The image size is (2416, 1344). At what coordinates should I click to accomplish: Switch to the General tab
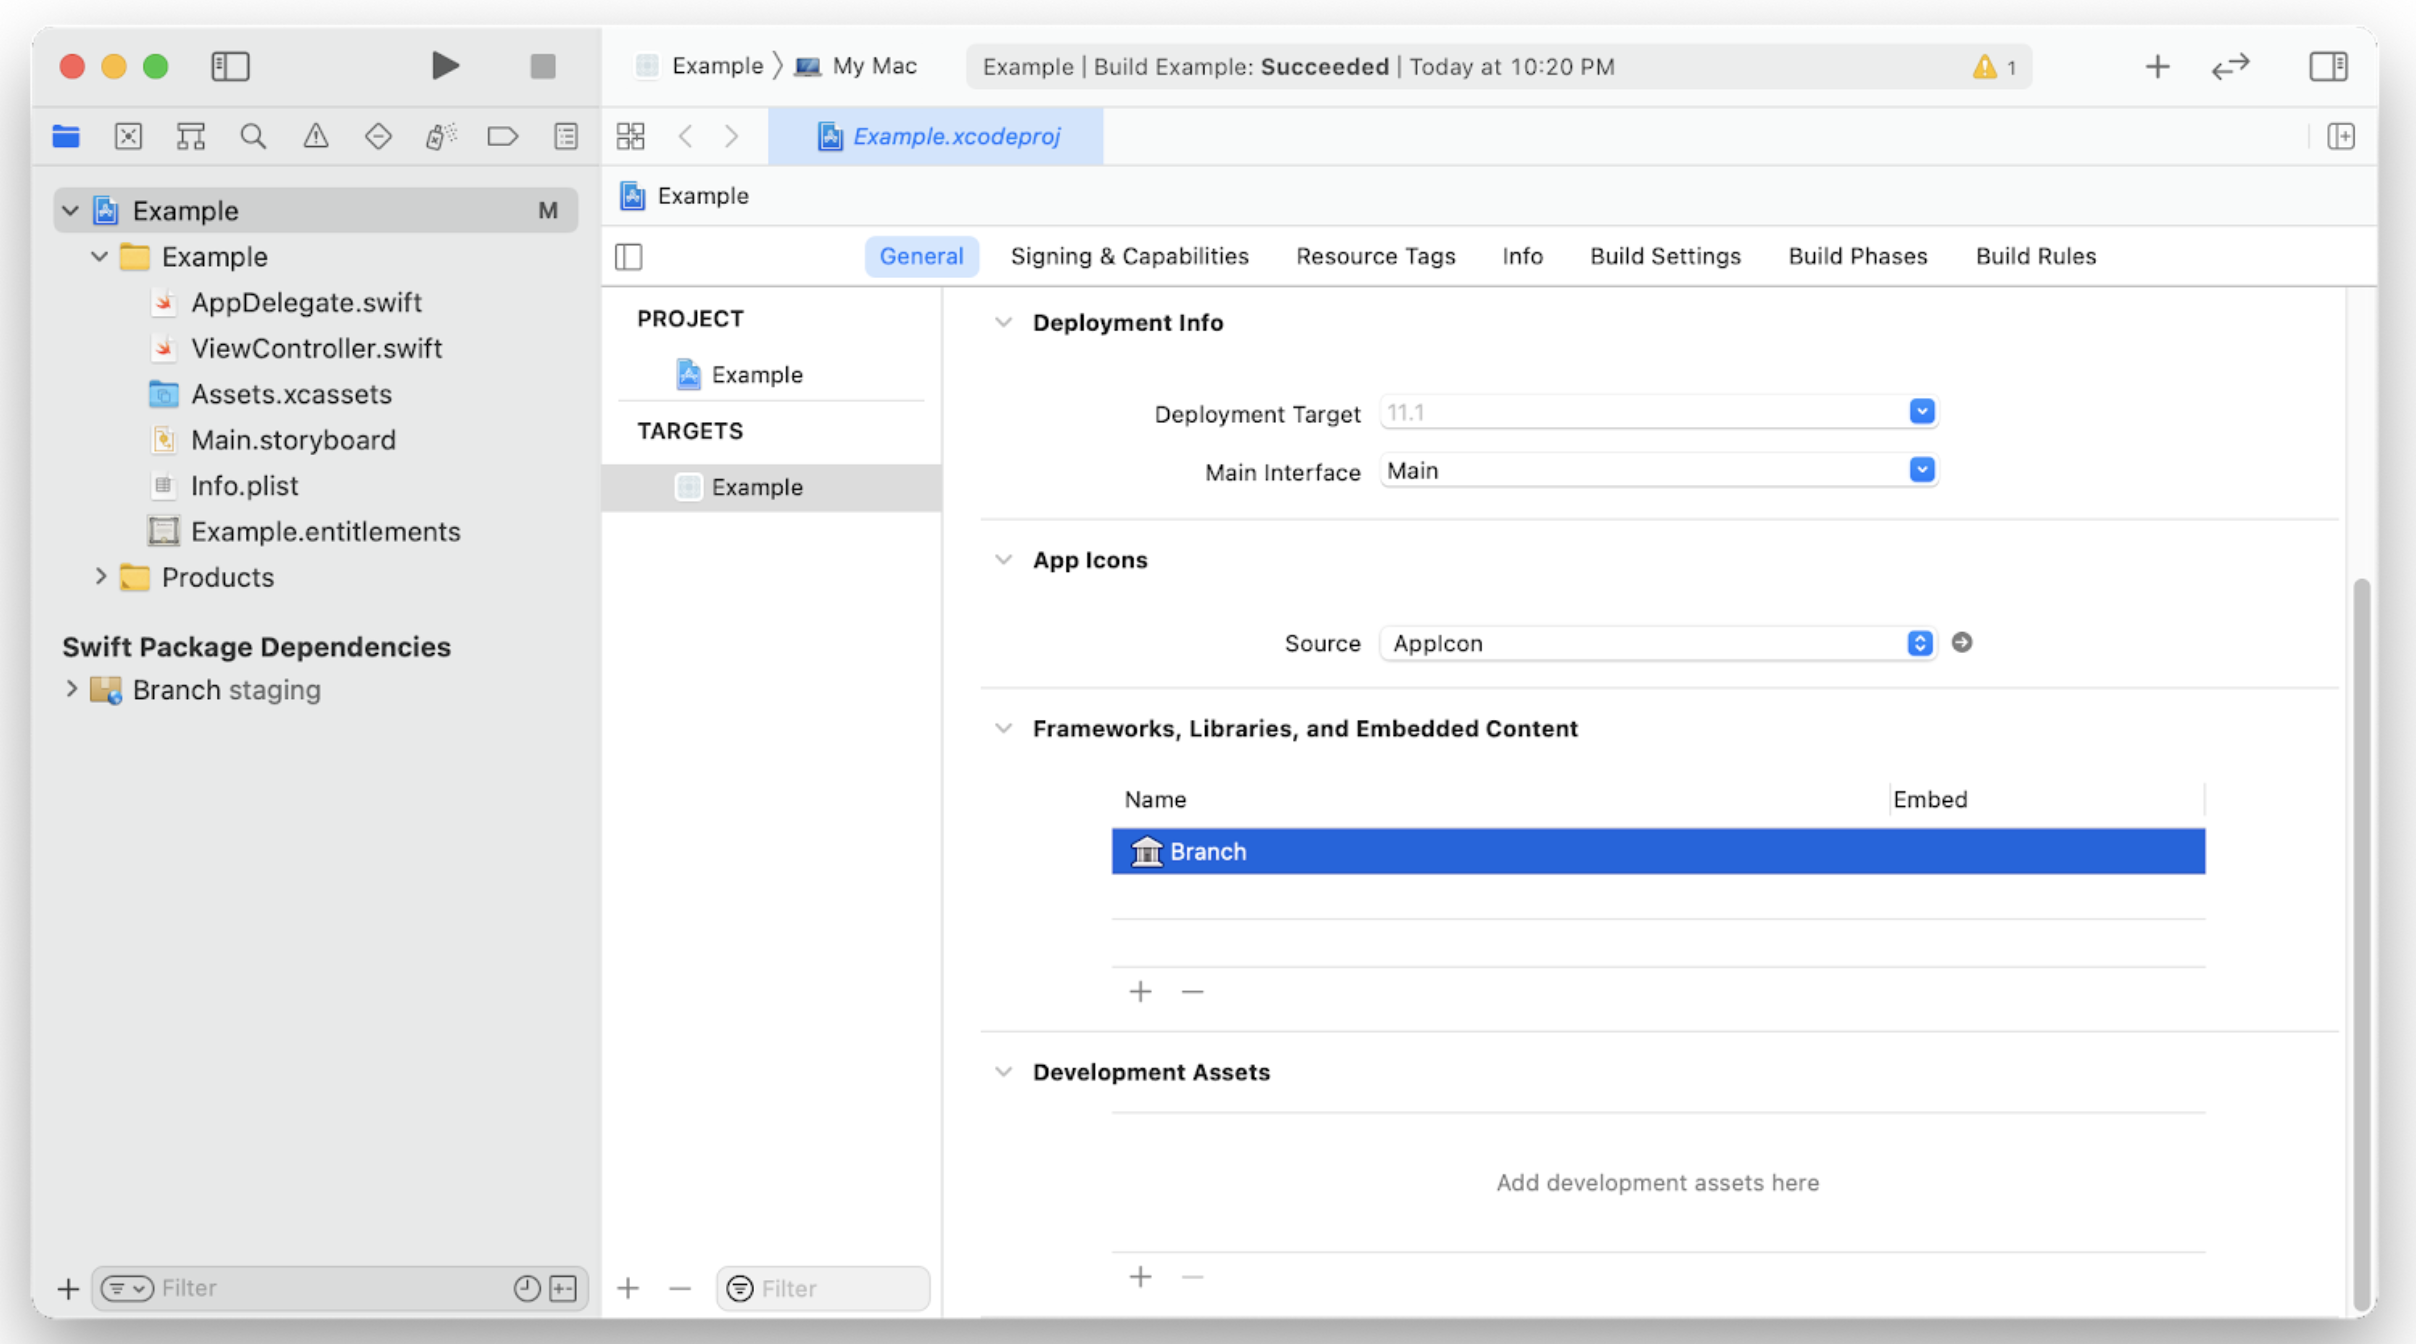coord(921,256)
